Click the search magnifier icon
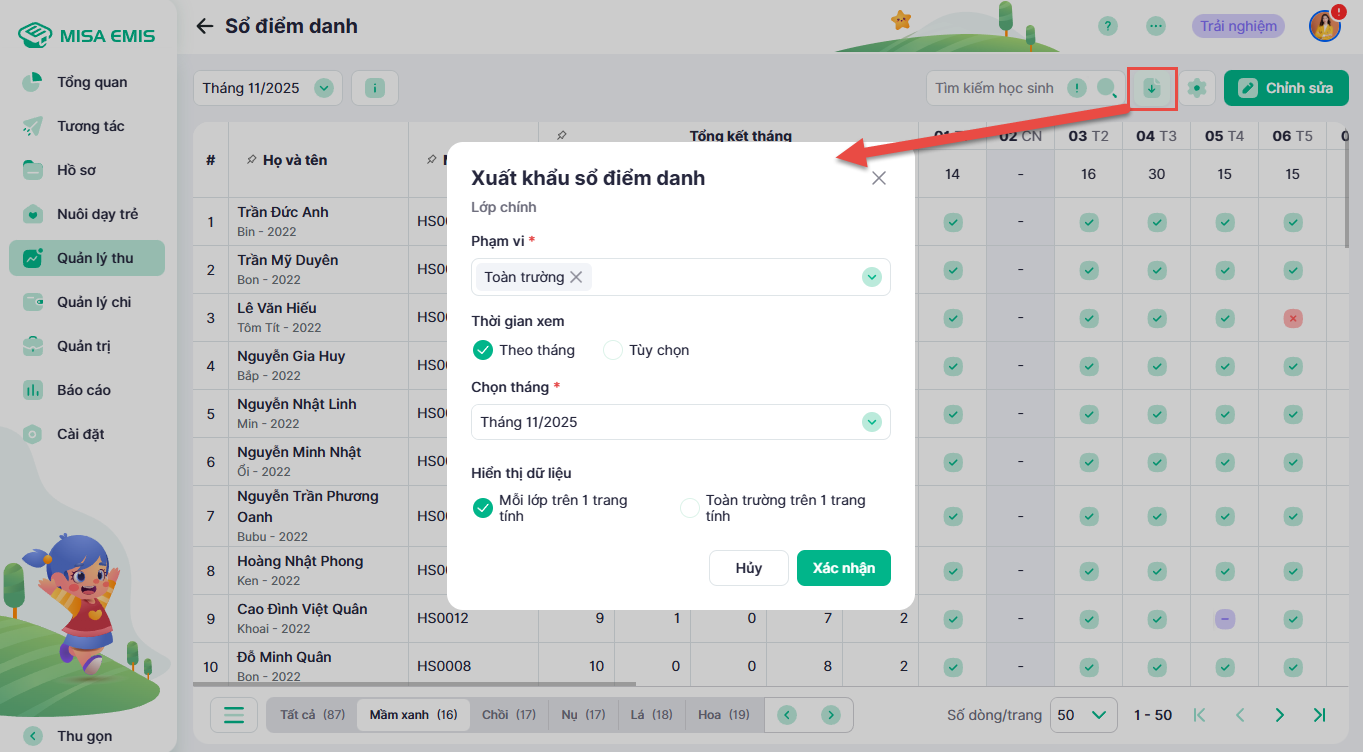The width and height of the screenshot is (1363, 752). click(1106, 88)
